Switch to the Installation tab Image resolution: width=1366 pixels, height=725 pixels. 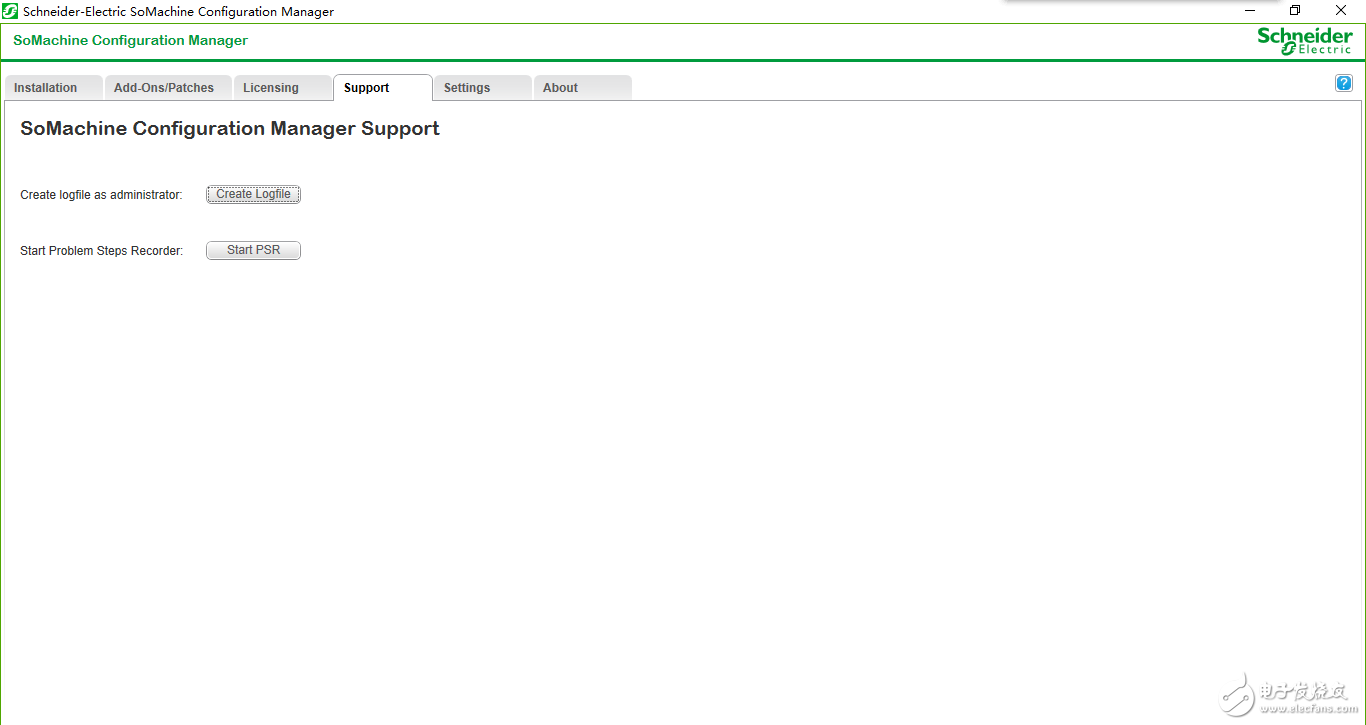(54, 88)
